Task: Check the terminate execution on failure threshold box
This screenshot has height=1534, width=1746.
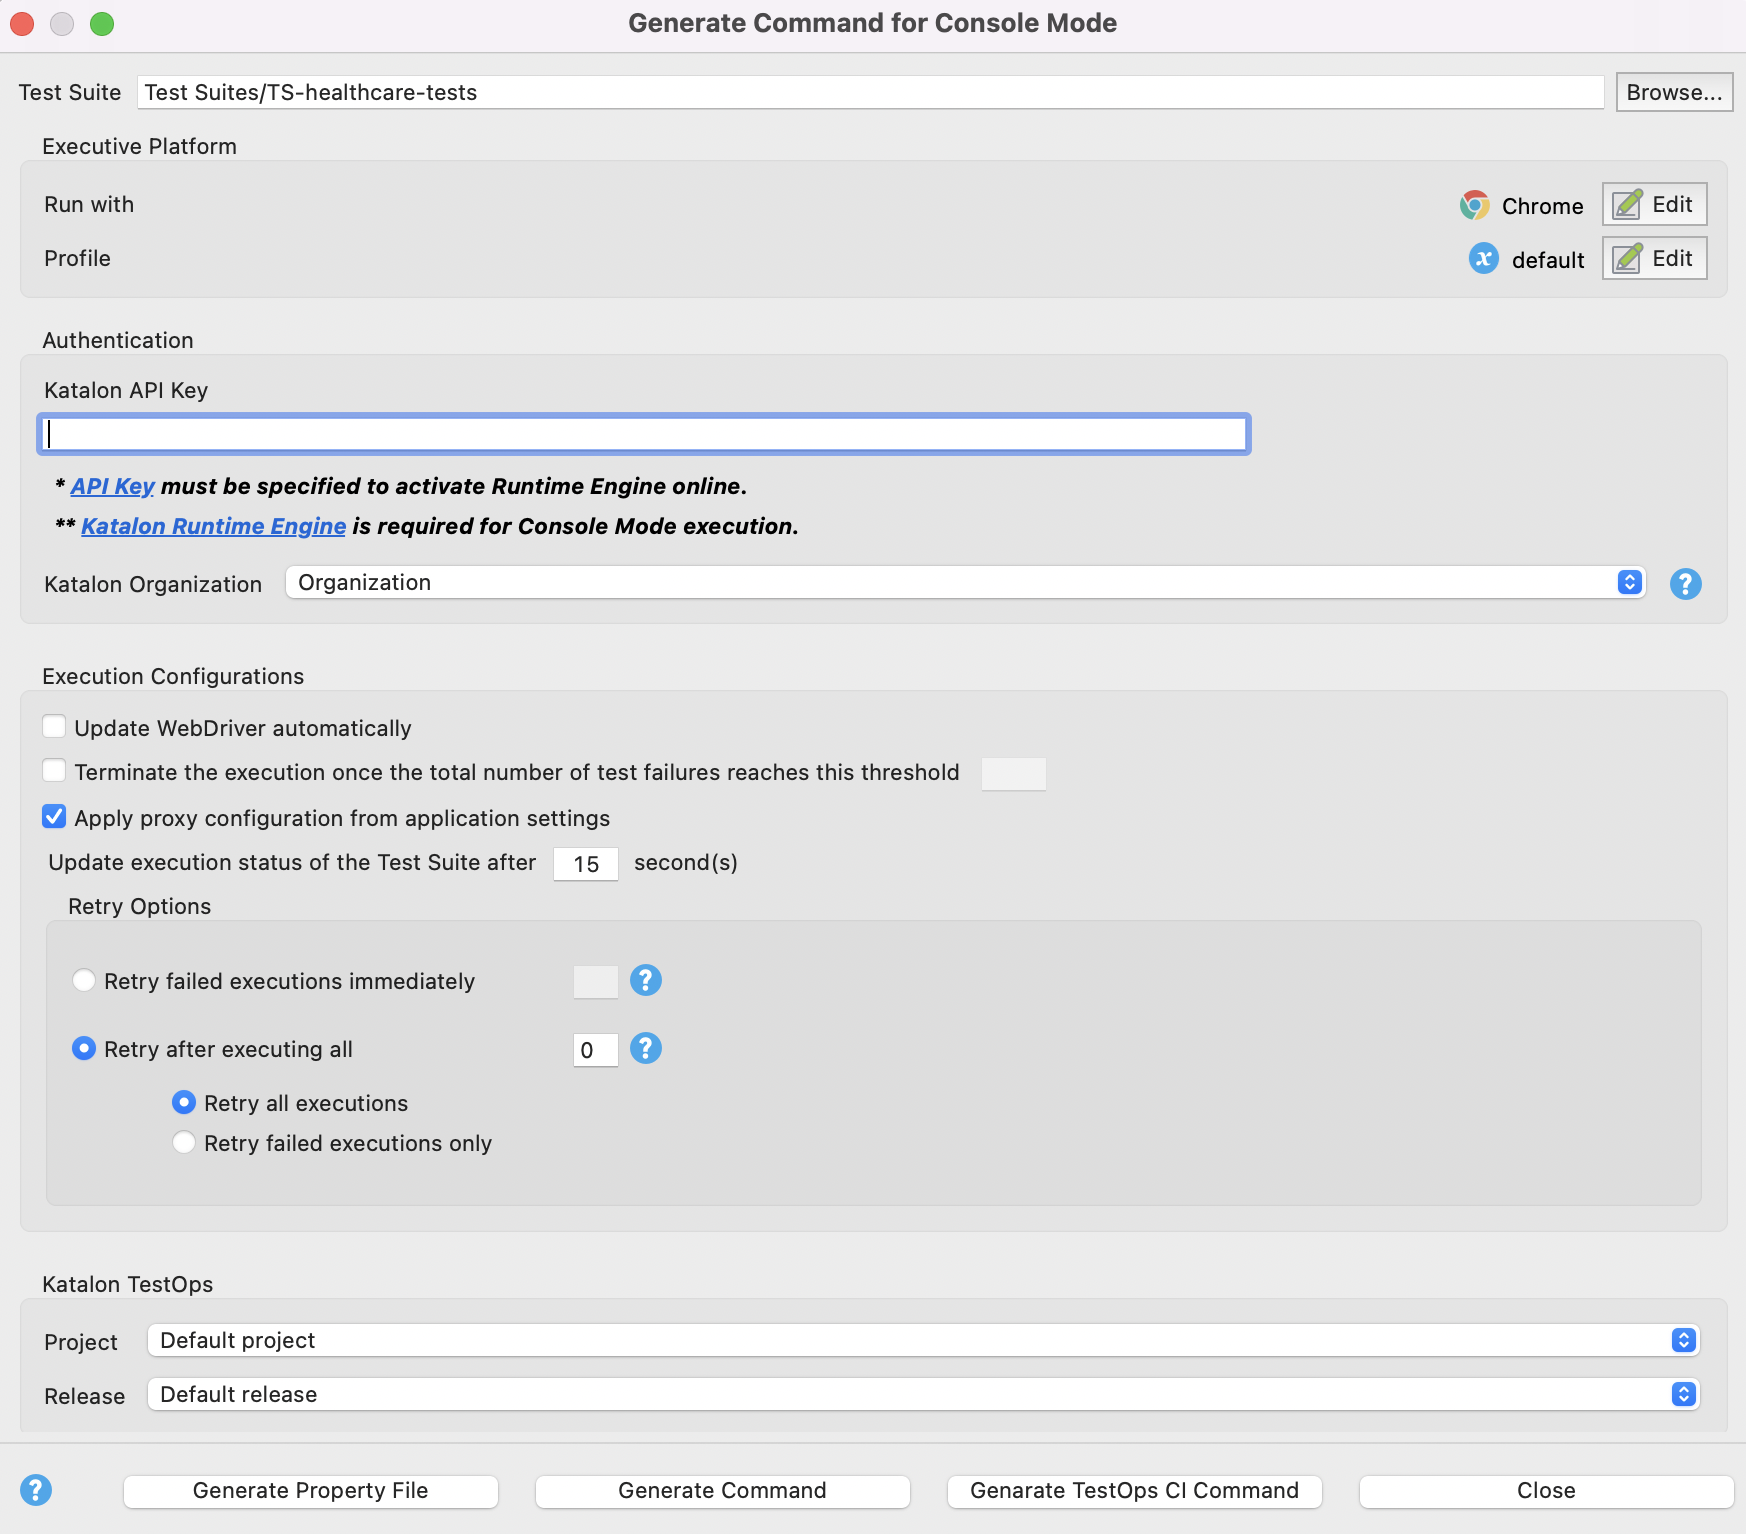Action: pyautogui.click(x=55, y=771)
